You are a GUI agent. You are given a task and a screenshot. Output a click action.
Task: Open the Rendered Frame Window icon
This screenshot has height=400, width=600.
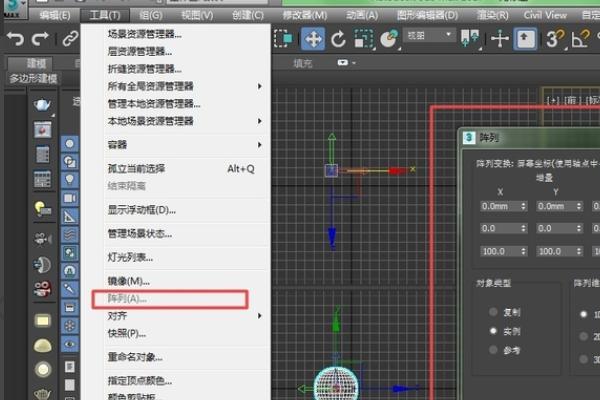[42, 130]
